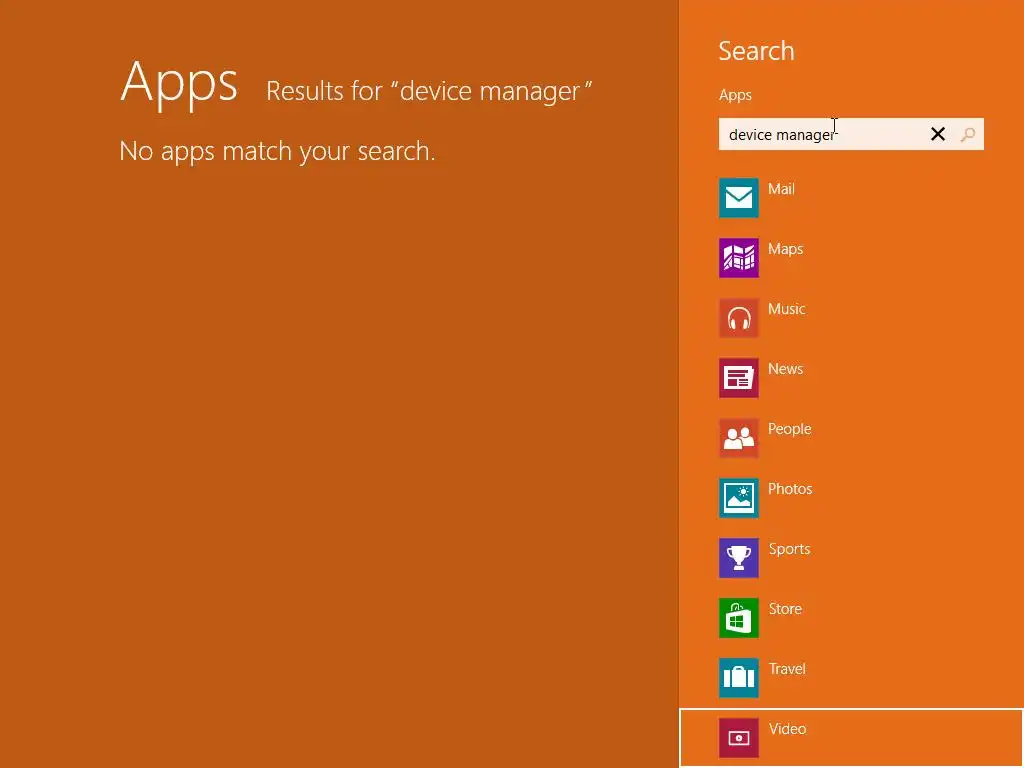Select the Mail label in search list
Viewport: 1024px width, 768px height.
[x=781, y=189]
